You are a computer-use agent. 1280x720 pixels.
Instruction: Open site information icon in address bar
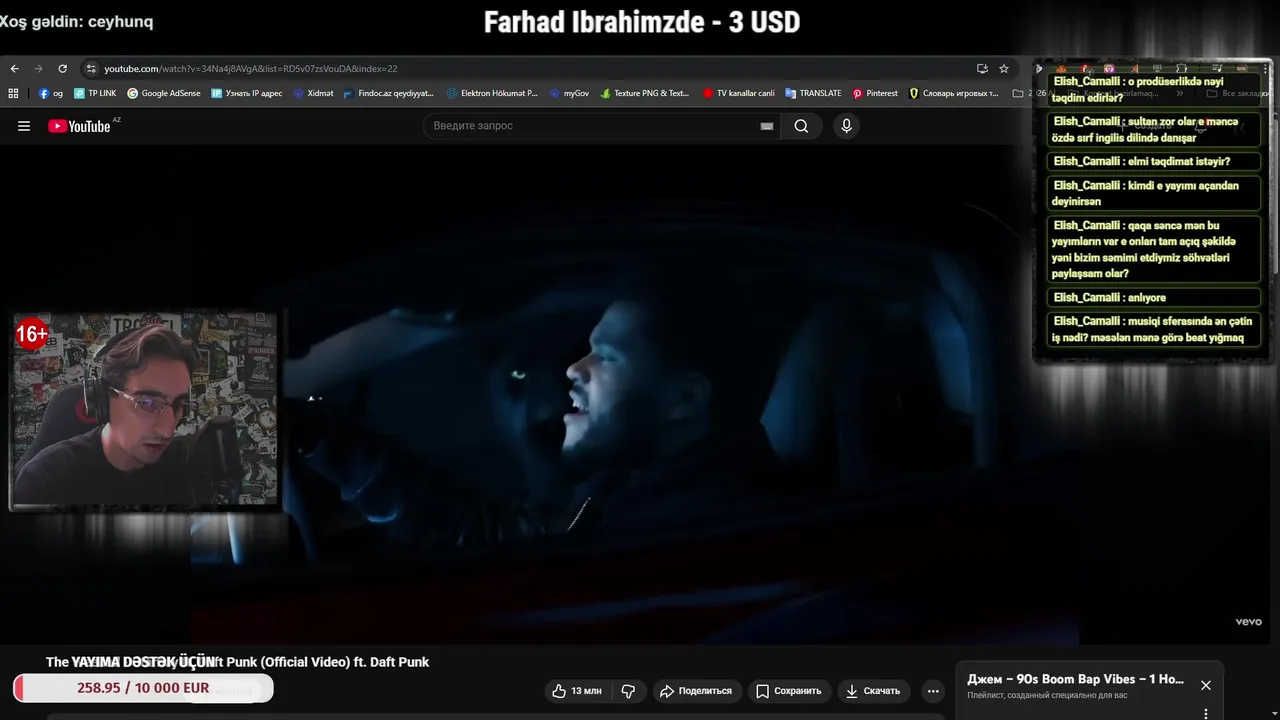point(91,69)
